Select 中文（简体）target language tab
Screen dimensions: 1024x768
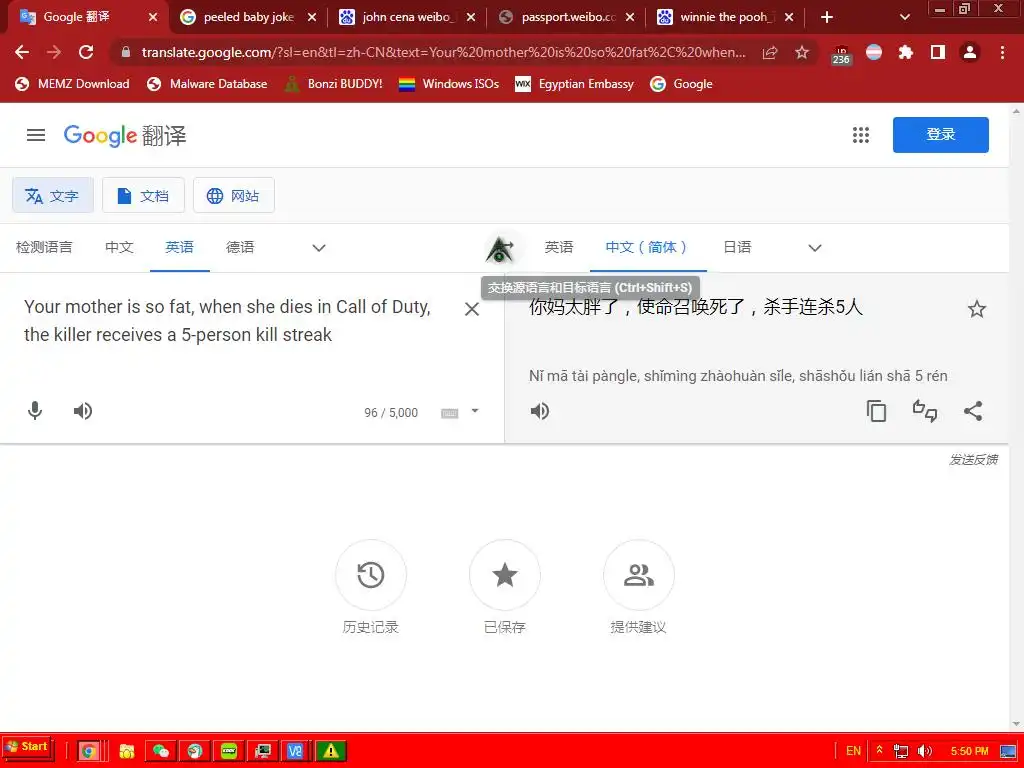pos(648,248)
